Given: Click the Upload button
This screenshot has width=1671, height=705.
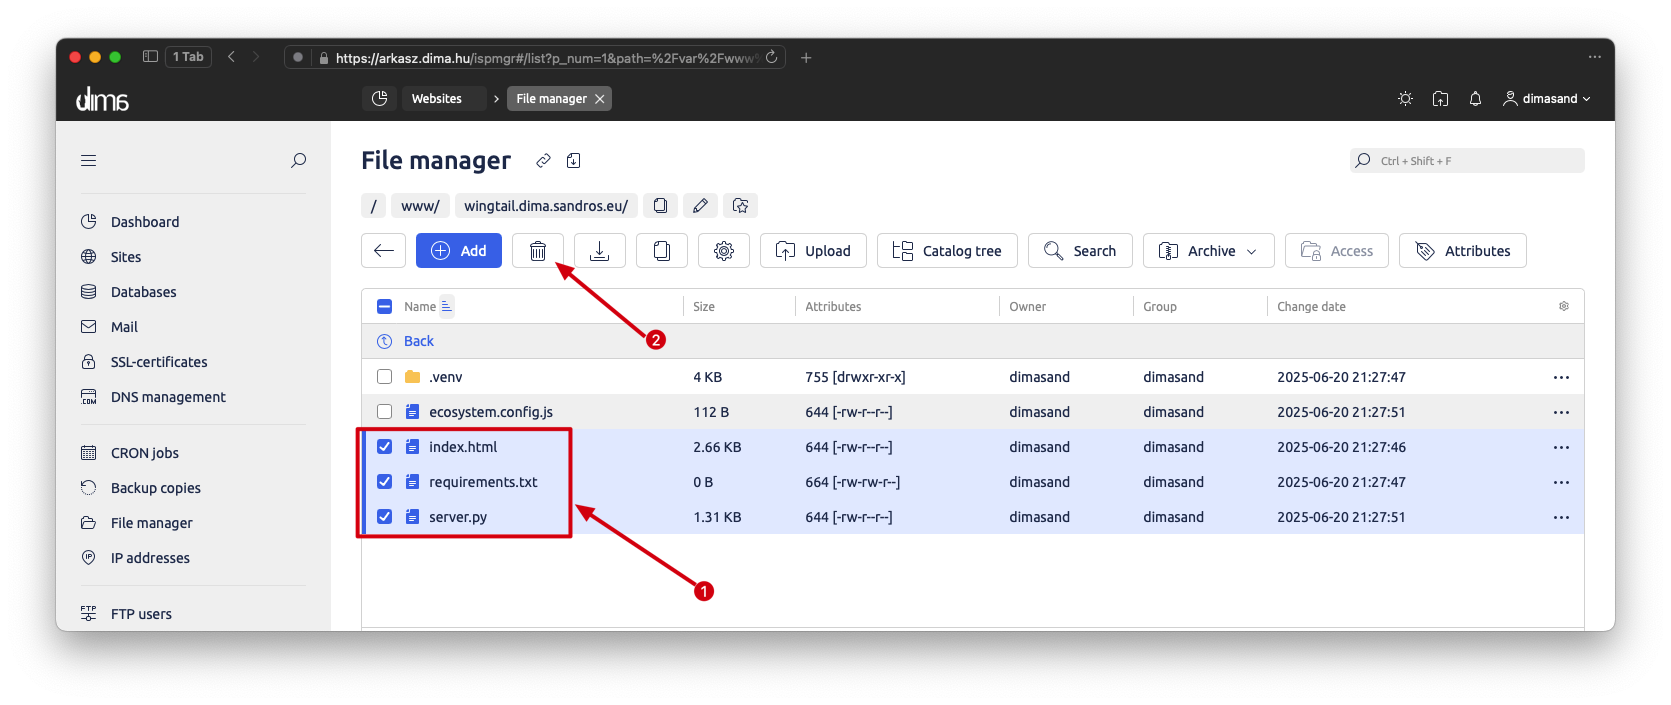Looking at the screenshot, I should (813, 251).
